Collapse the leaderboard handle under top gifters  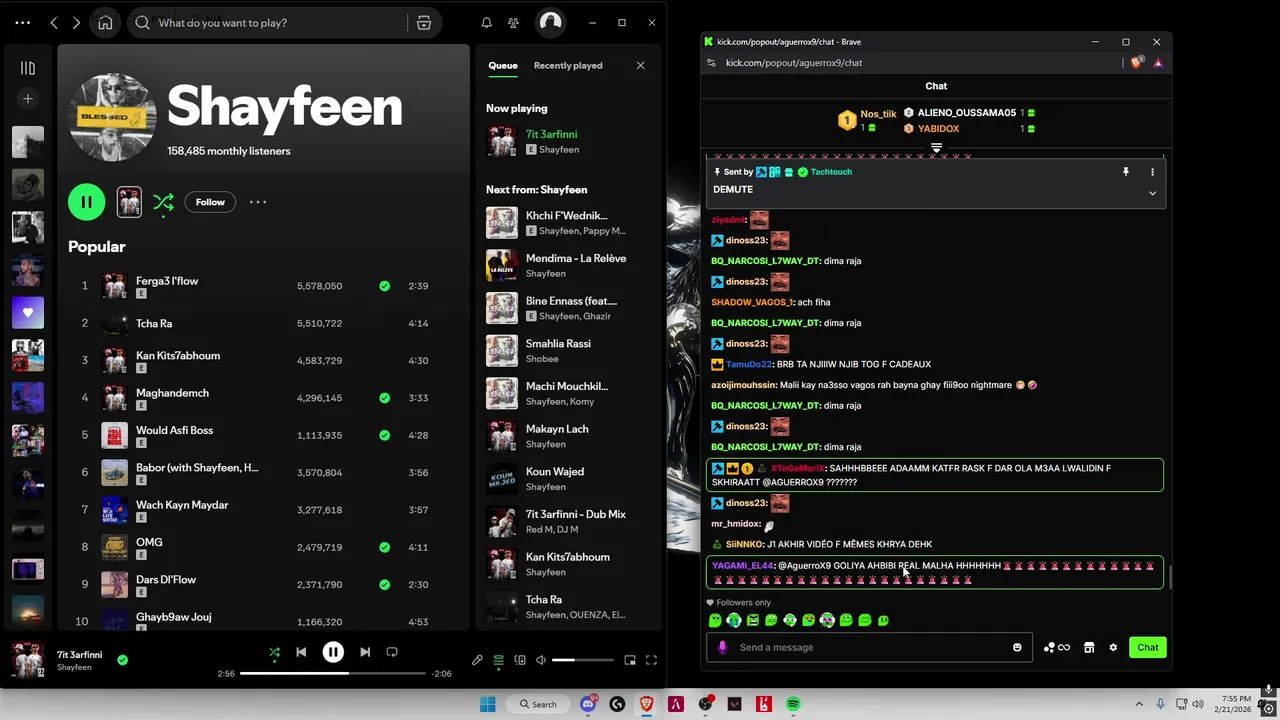pyautogui.click(x=936, y=147)
